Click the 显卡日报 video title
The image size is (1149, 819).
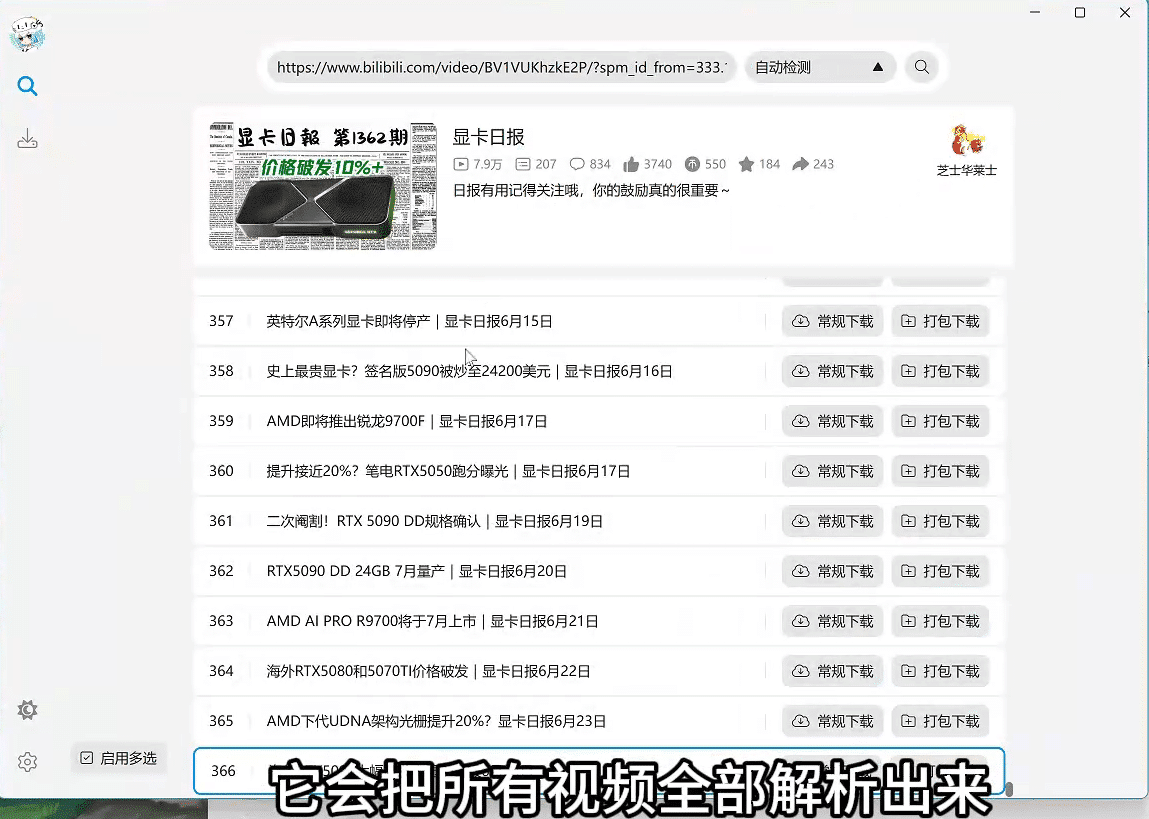pyautogui.click(x=488, y=137)
